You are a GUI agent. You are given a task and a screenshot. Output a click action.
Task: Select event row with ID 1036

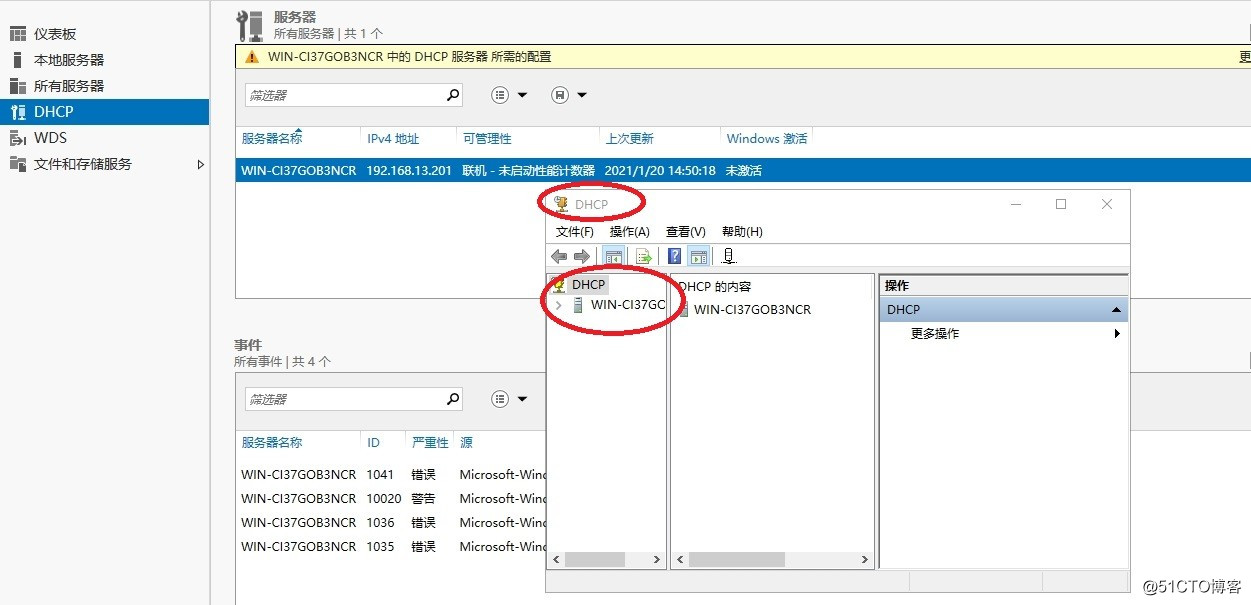point(392,523)
